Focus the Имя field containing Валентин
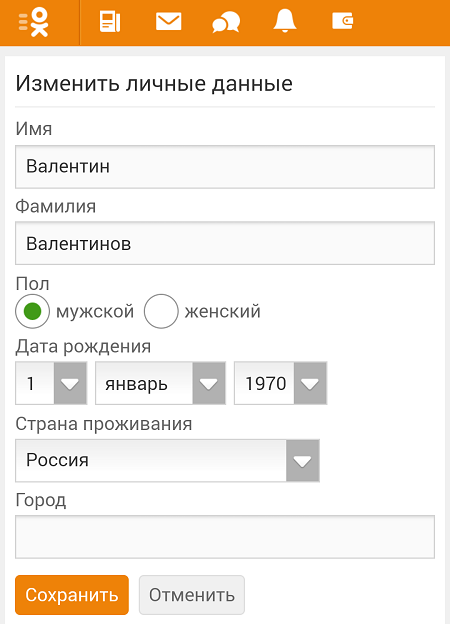450x624 pixels. (x=225, y=167)
